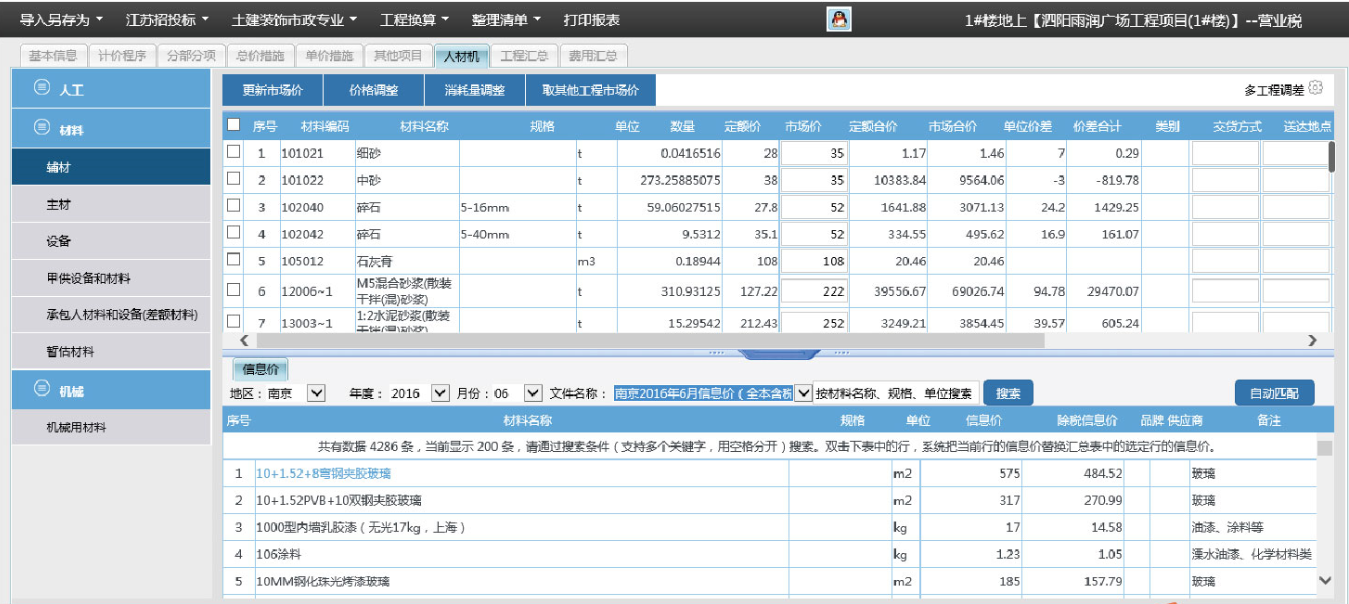Click the down arrow of the info price list scrollbar
Image resolution: width=1349 pixels, height=604 pixels.
[1326, 580]
